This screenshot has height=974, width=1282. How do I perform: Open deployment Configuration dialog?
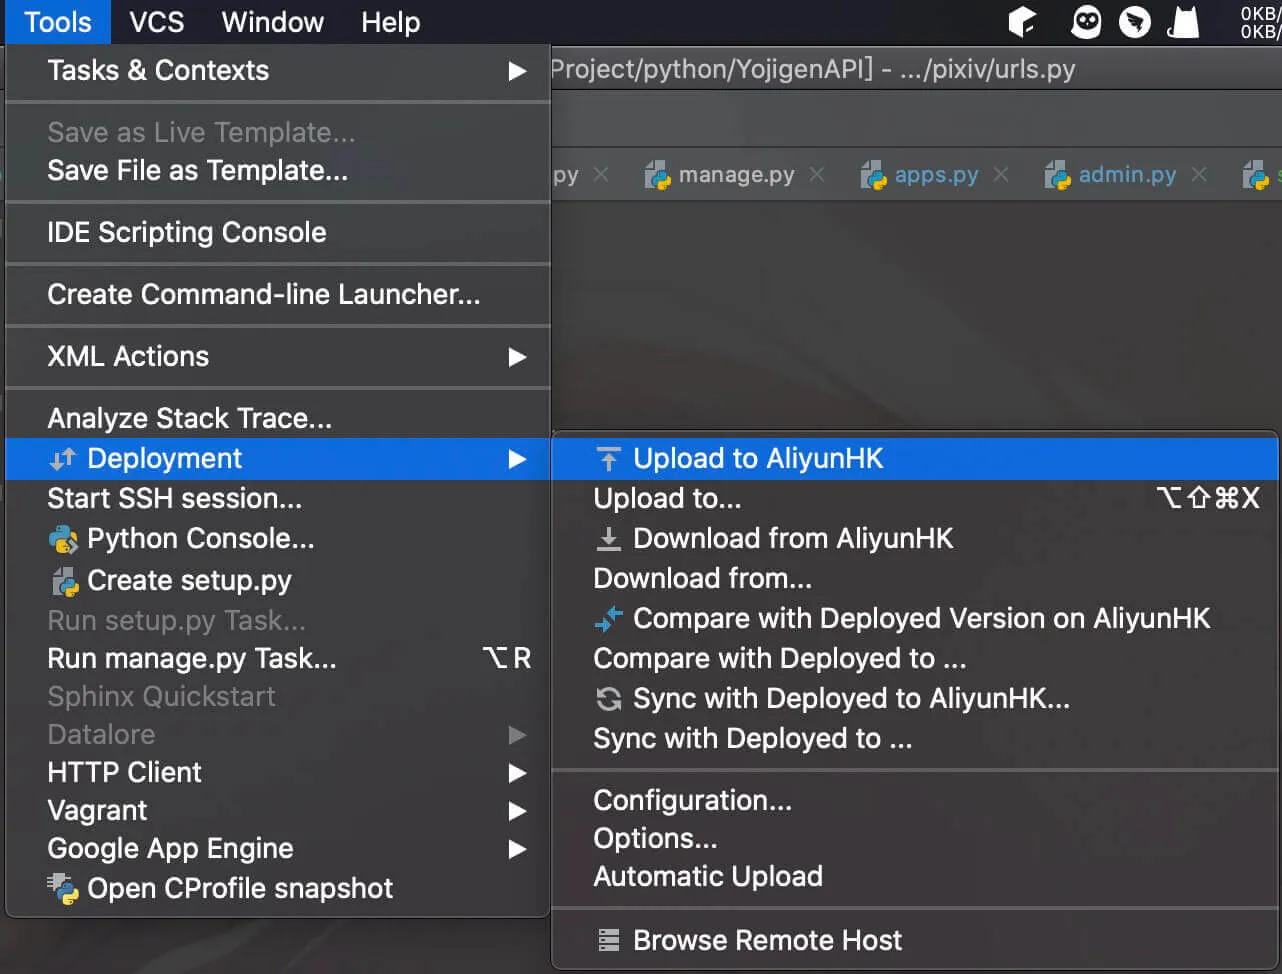tap(692, 801)
